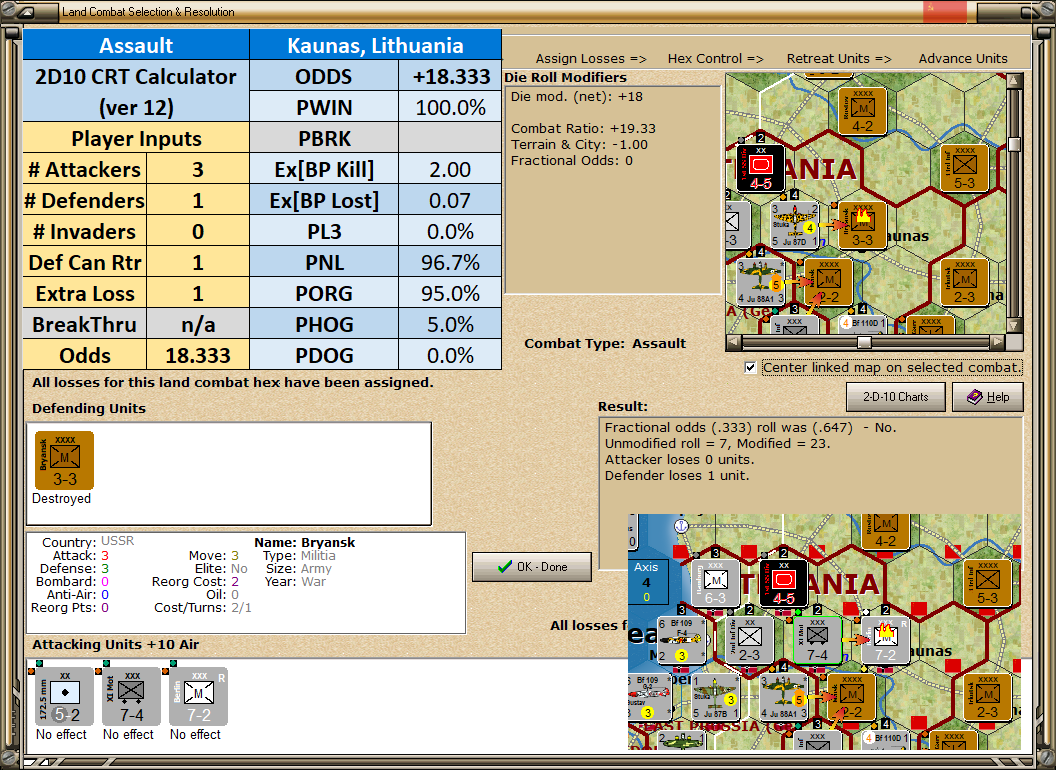Screen dimensions: 1056x770
Task: Uncheck Center linked map on selected combat
Action: tap(750, 367)
